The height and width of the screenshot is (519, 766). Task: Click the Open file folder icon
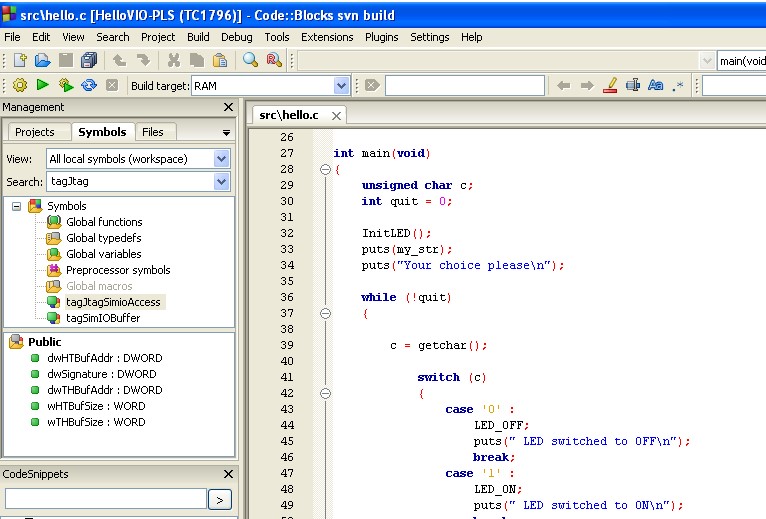[43, 61]
